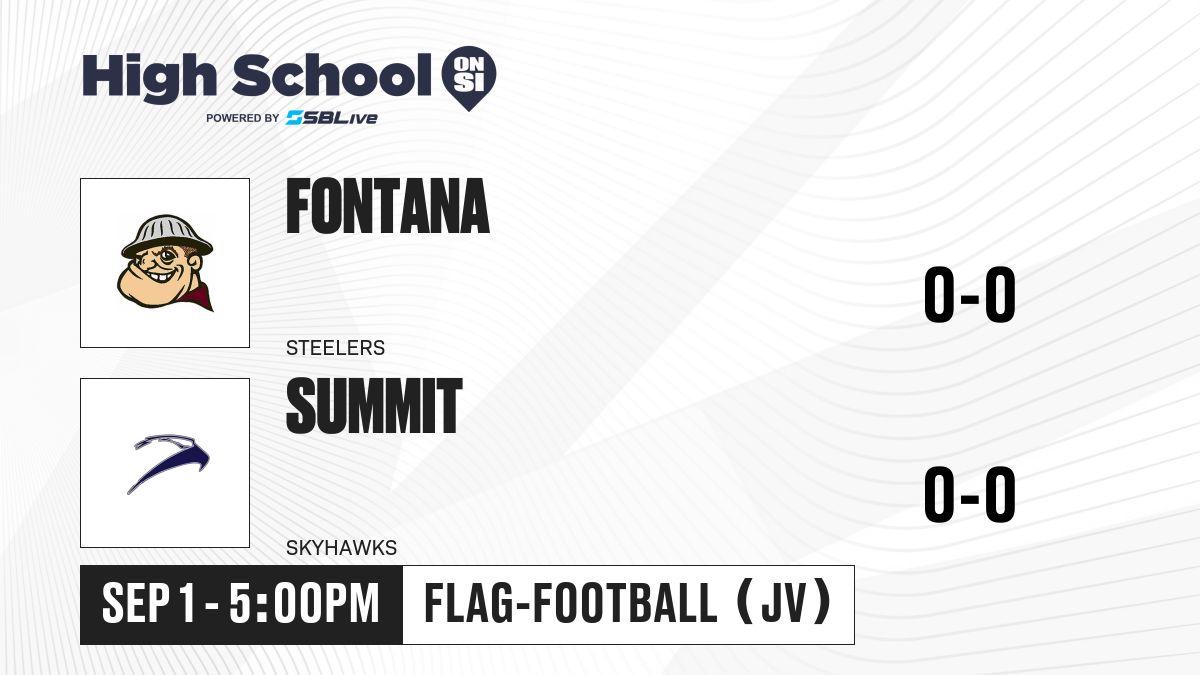Image resolution: width=1200 pixels, height=675 pixels.
Task: Click the STEELERS nickname label
Action: [x=335, y=348]
